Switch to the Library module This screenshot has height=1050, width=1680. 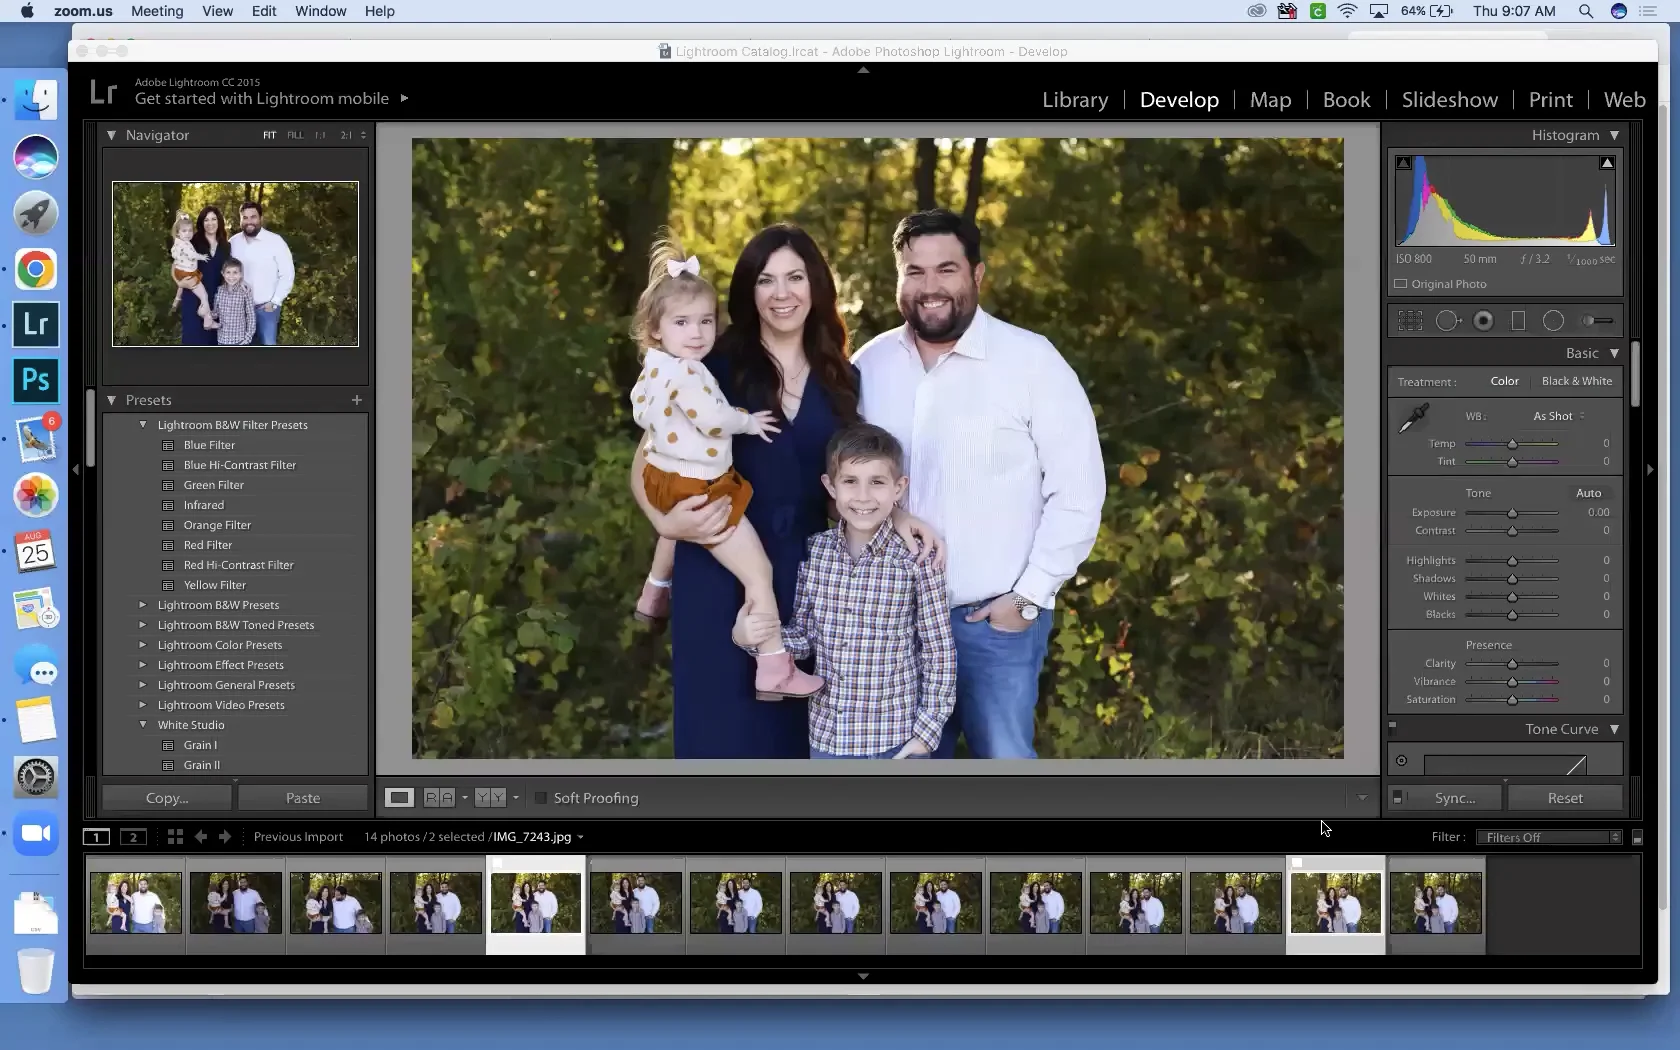(x=1075, y=100)
